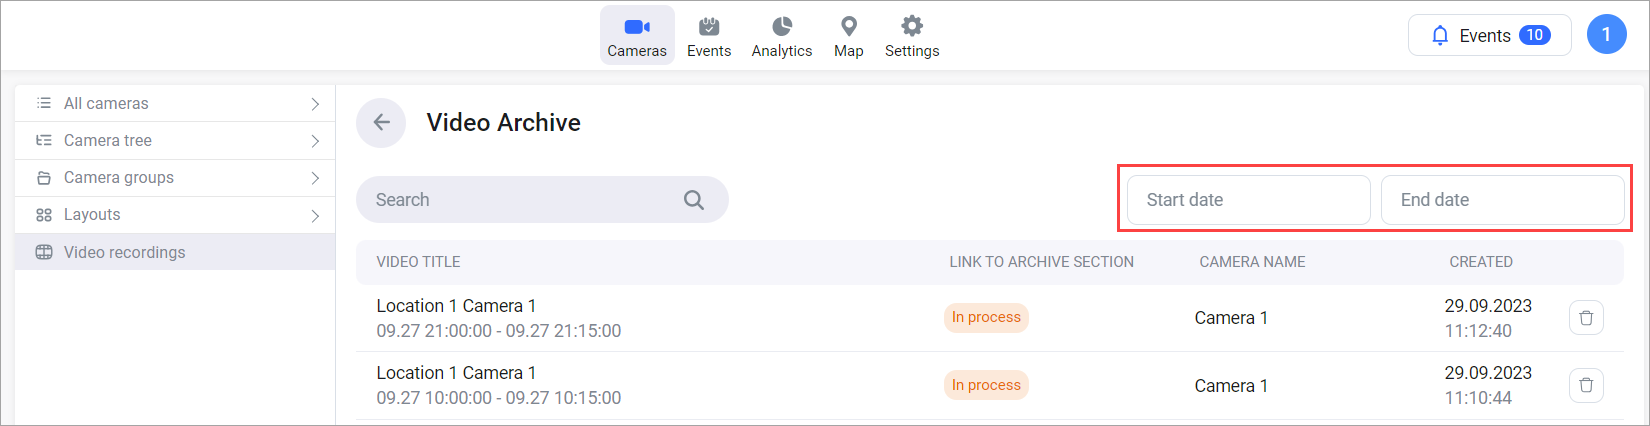Open the Analytics pie chart icon
This screenshot has width=1650, height=426.
click(782, 27)
